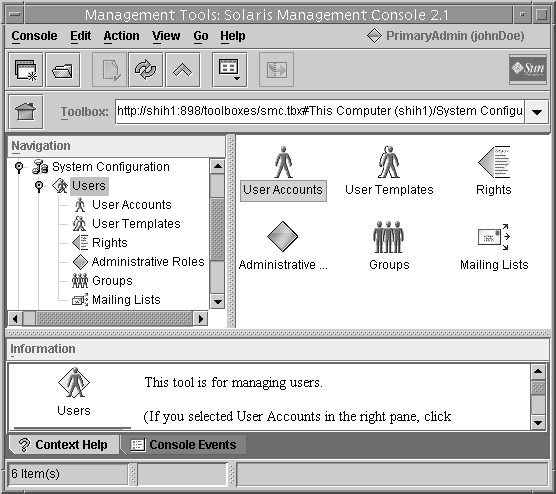This screenshot has width=556, height=494.
Task: Select Mailing Lists in navigation tree
Action: (126, 300)
